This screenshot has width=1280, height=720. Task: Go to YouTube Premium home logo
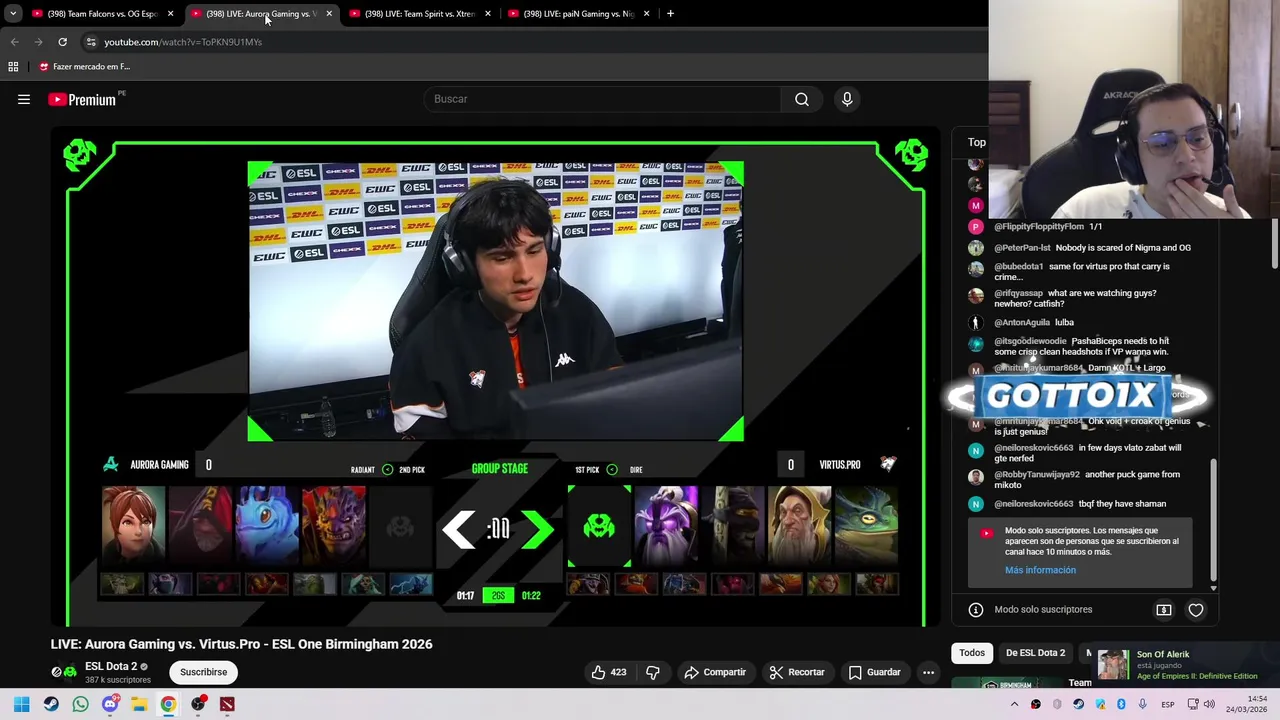(82, 99)
